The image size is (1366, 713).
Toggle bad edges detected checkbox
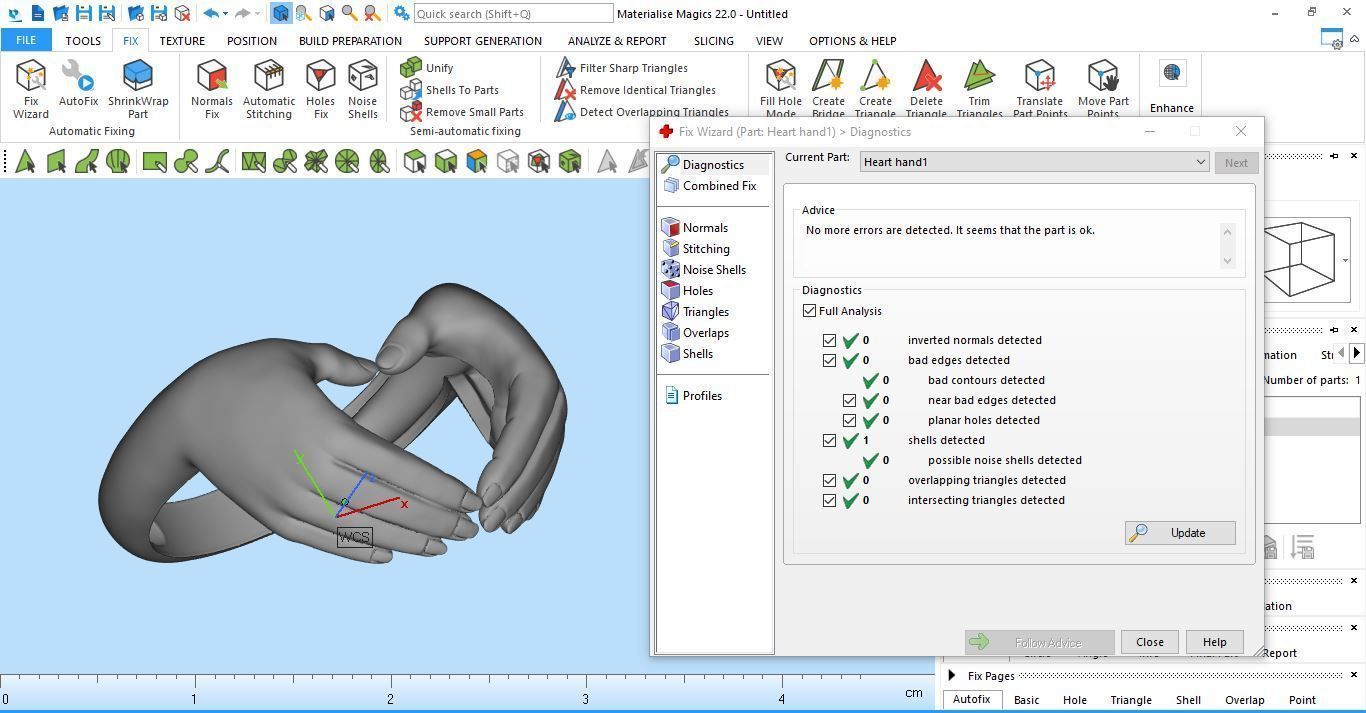[829, 360]
